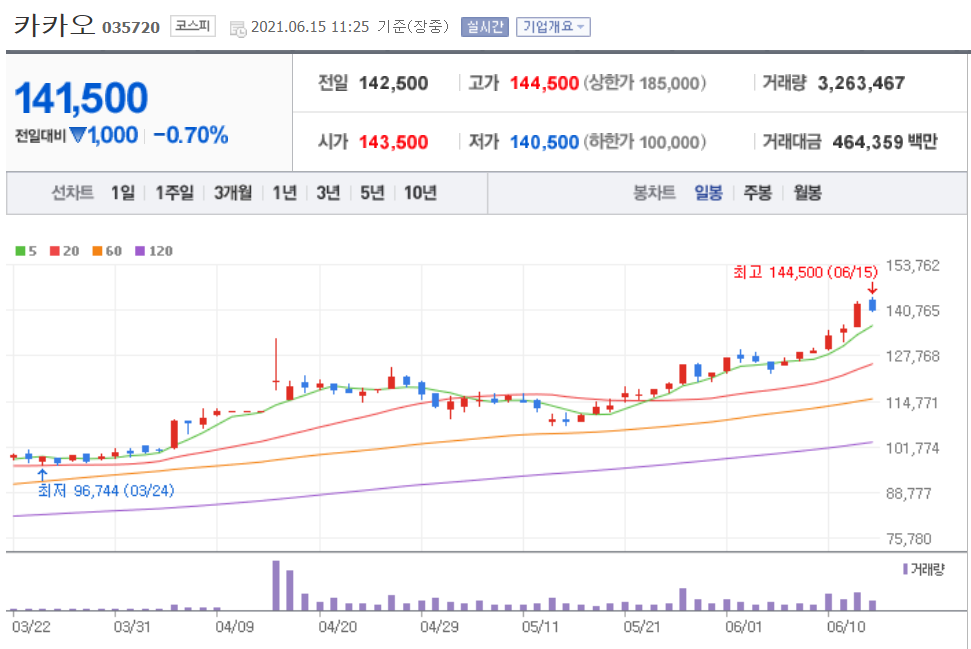Select the 10년 line chart tab
The height and width of the screenshot is (649, 971).
420,193
